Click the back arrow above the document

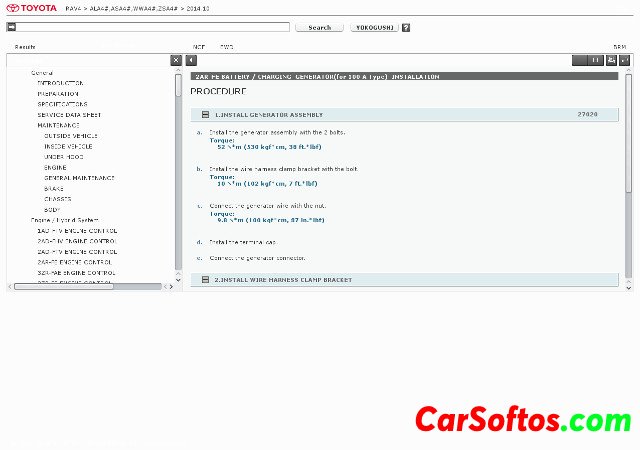[191, 60]
